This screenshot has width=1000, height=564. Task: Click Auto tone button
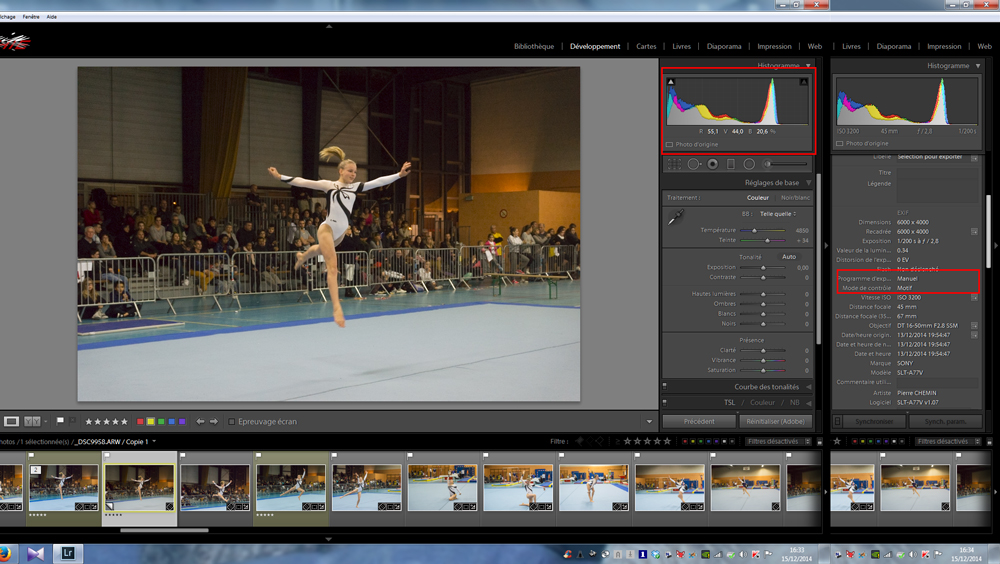click(x=789, y=256)
